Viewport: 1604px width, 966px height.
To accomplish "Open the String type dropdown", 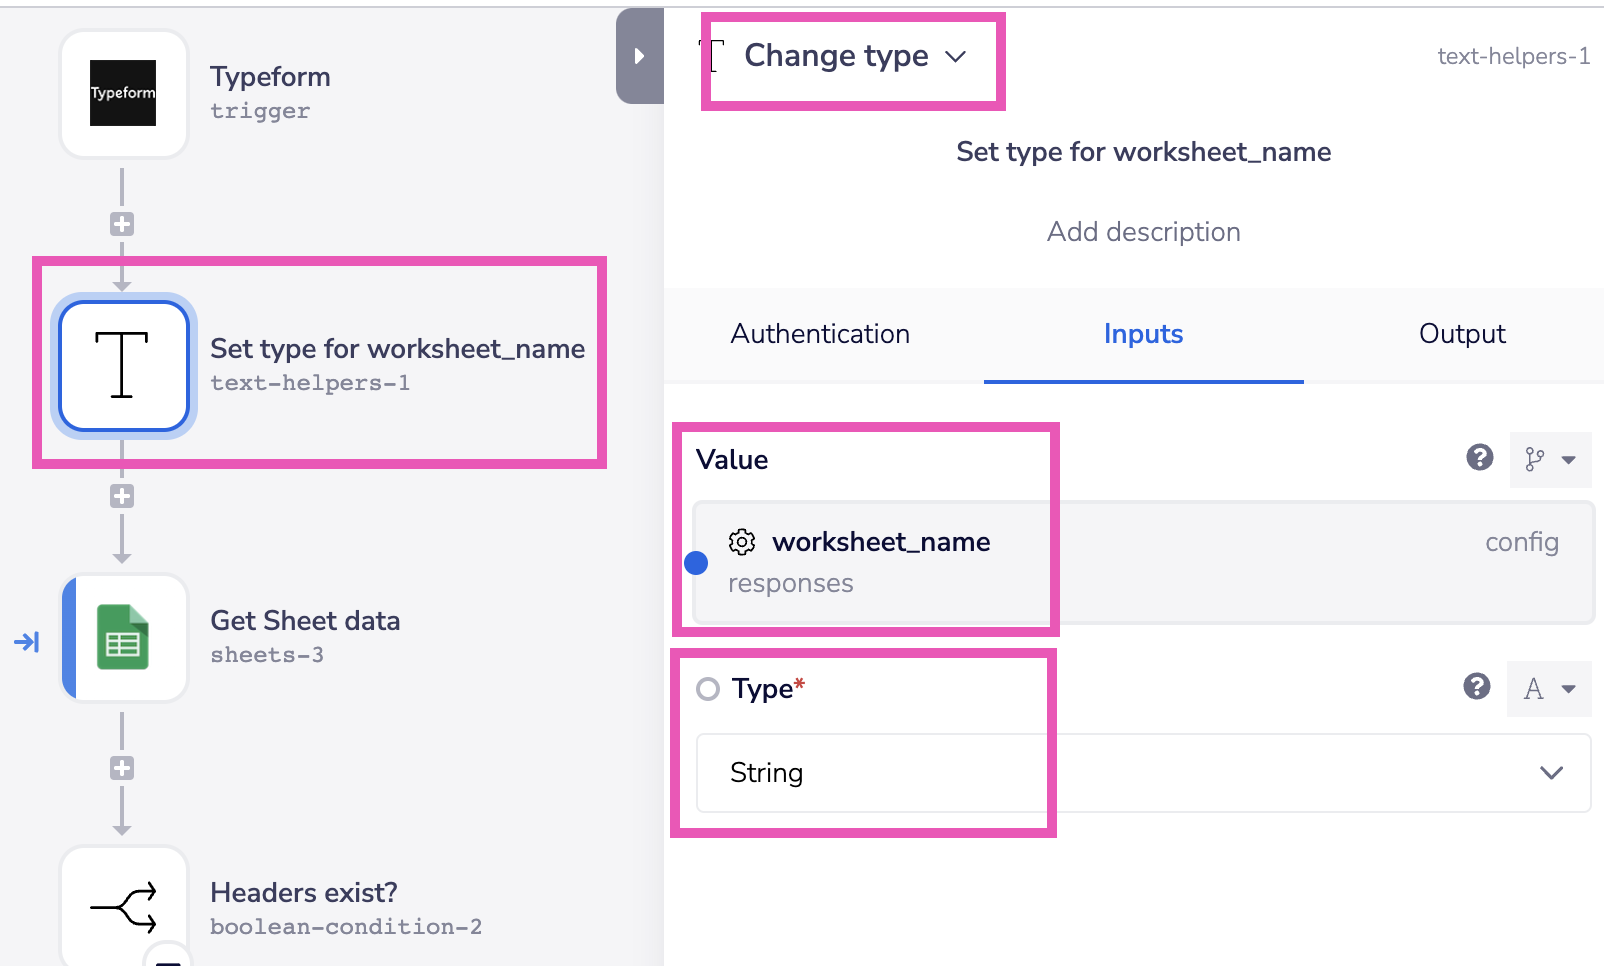I will pos(1142,773).
